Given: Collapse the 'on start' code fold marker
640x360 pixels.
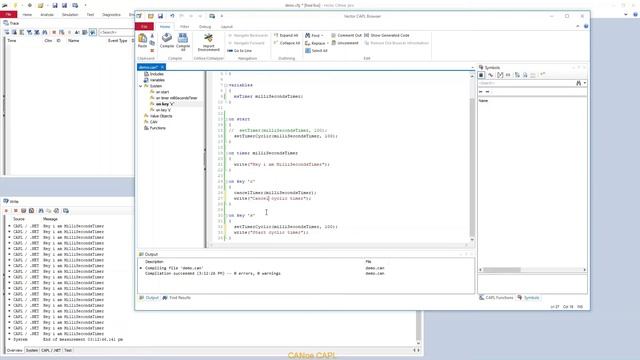Looking at the screenshot, I should [226, 119].
